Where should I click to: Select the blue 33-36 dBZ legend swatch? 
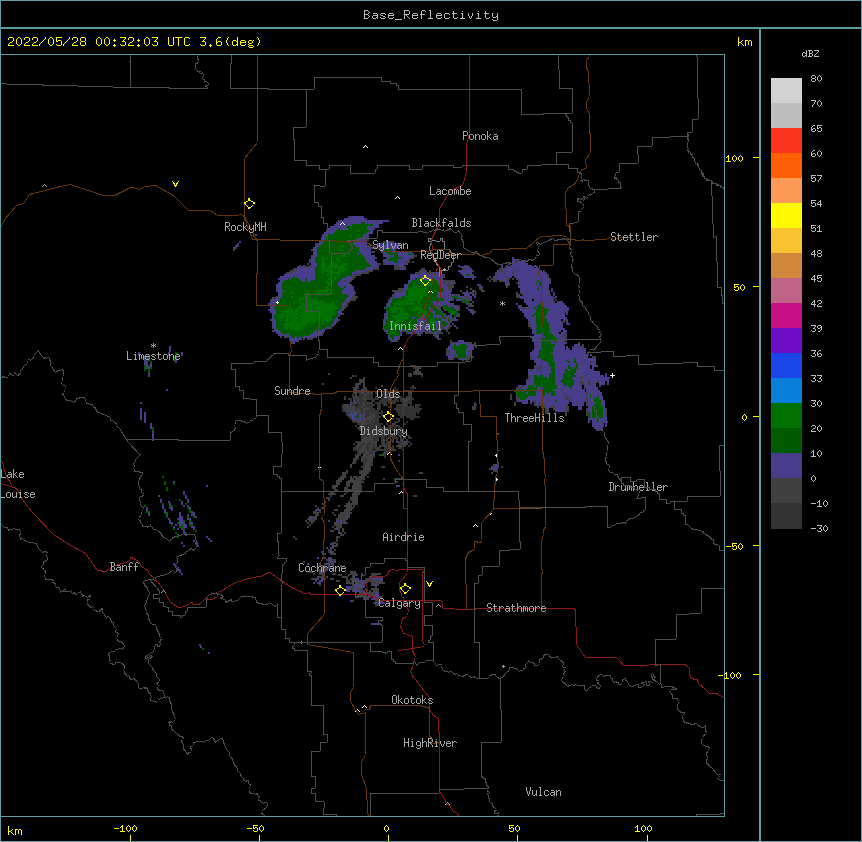click(786, 365)
